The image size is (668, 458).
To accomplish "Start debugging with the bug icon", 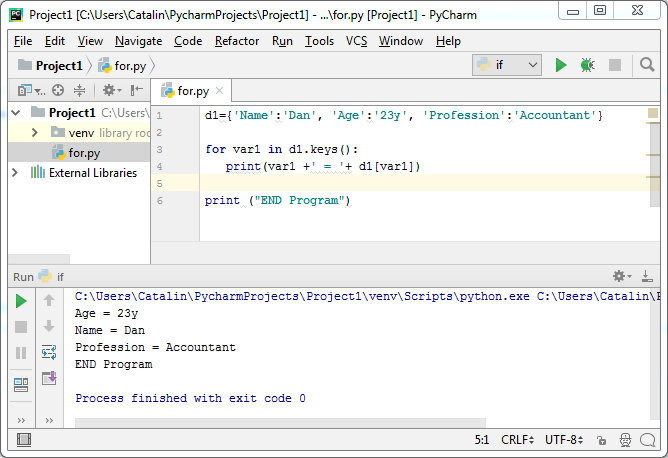I will [587, 65].
